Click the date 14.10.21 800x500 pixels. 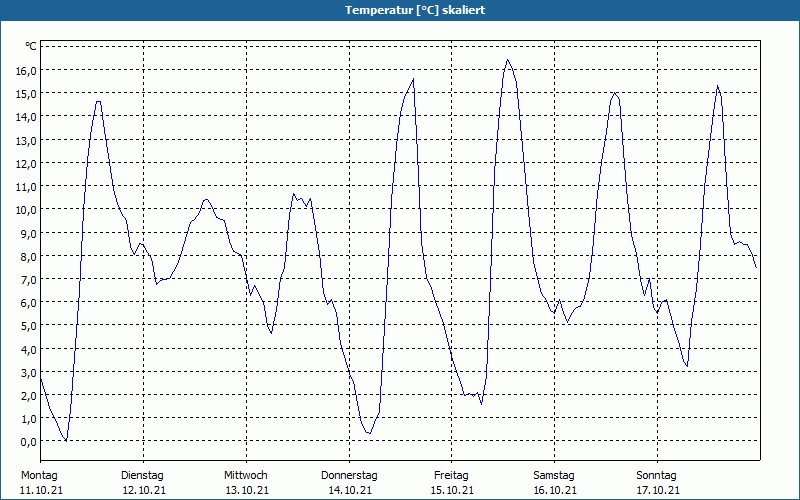350,490
